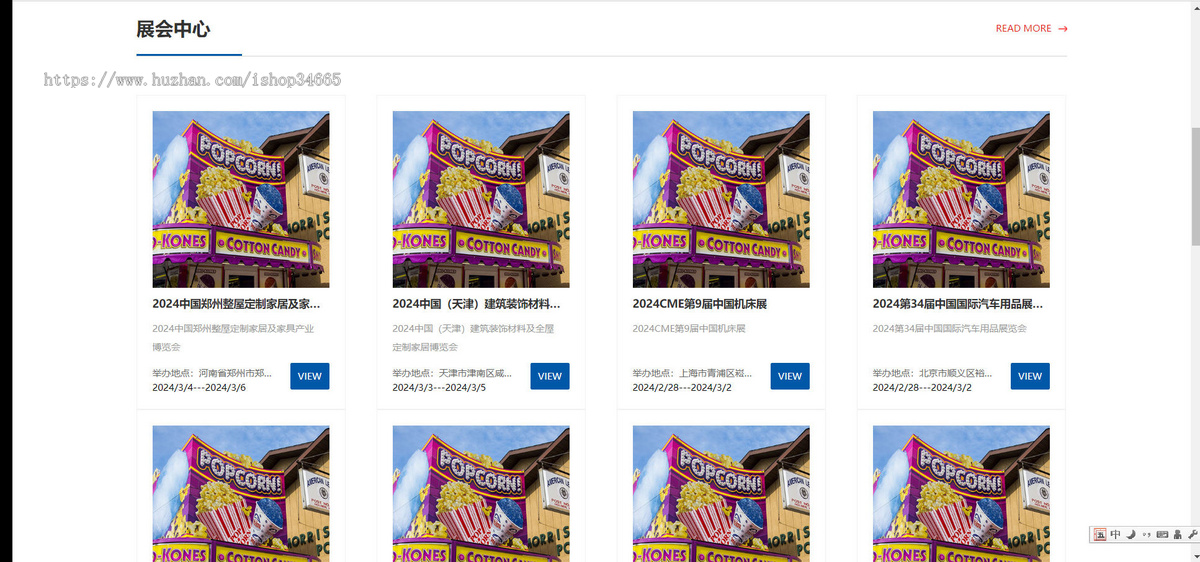Open the 2024中国（天津）建筑装饰材料 title link
The height and width of the screenshot is (562, 1200).
(476, 304)
